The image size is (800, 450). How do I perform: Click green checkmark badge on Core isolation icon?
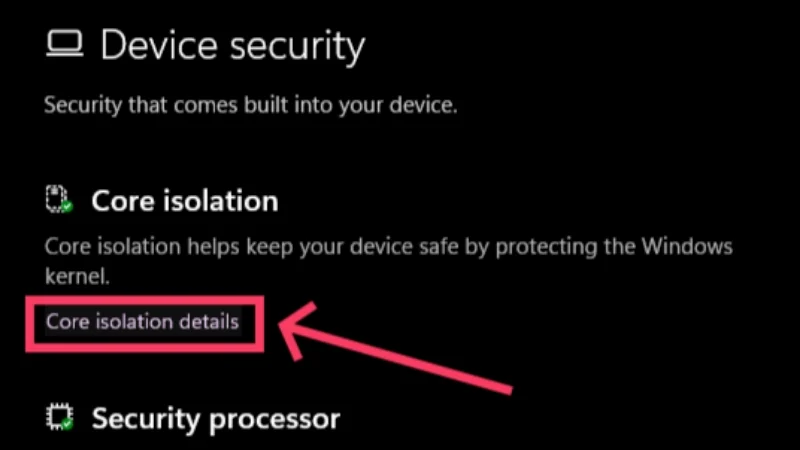pos(67,207)
